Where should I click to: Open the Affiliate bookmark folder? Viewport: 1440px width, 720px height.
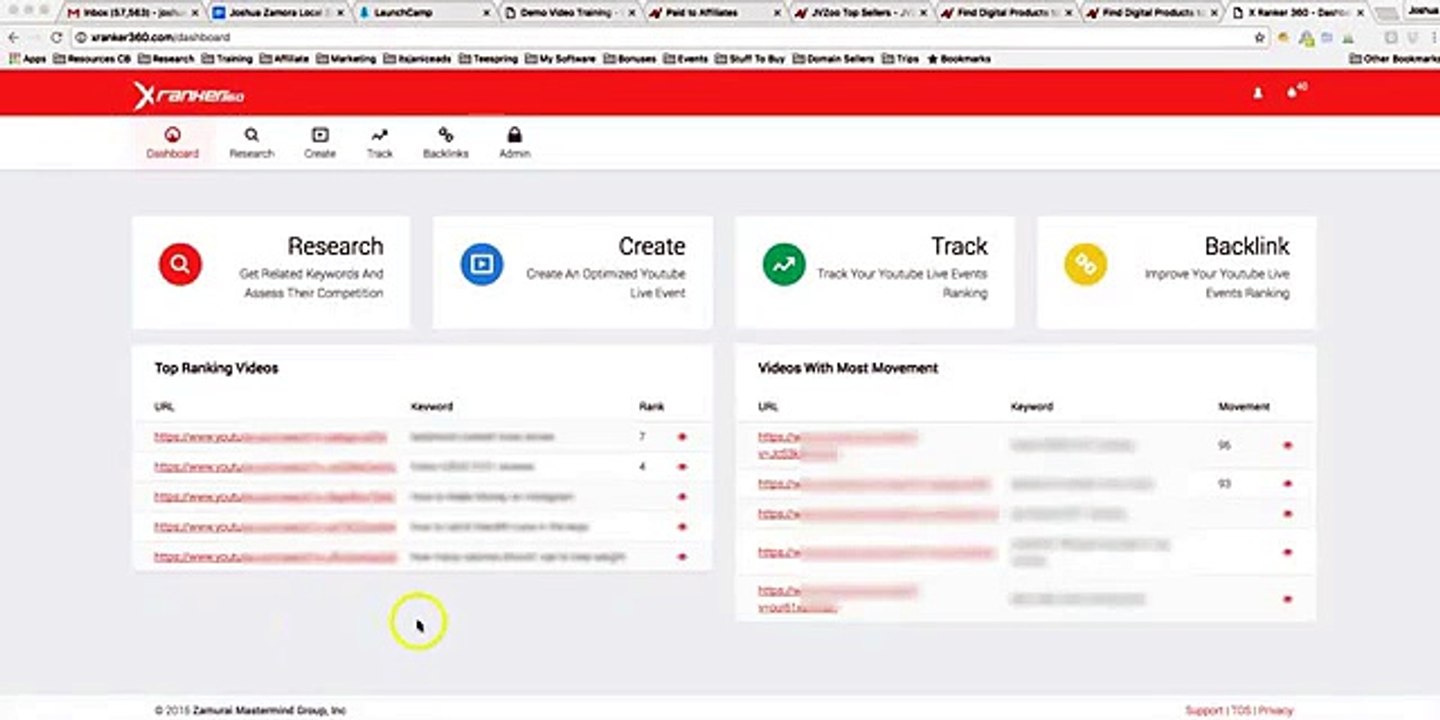(x=284, y=59)
